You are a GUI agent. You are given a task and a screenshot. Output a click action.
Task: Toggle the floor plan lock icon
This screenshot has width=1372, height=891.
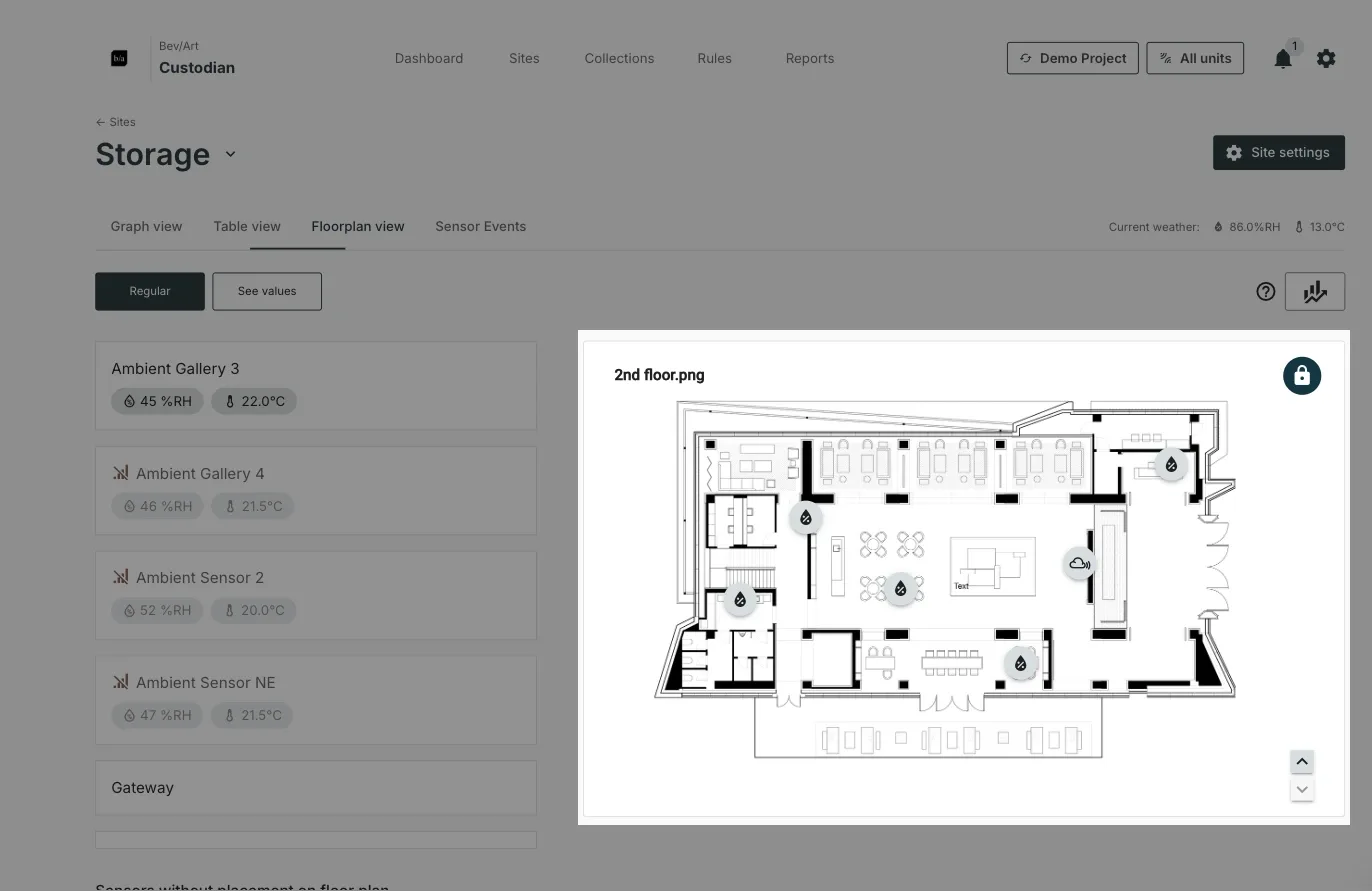[1302, 376]
